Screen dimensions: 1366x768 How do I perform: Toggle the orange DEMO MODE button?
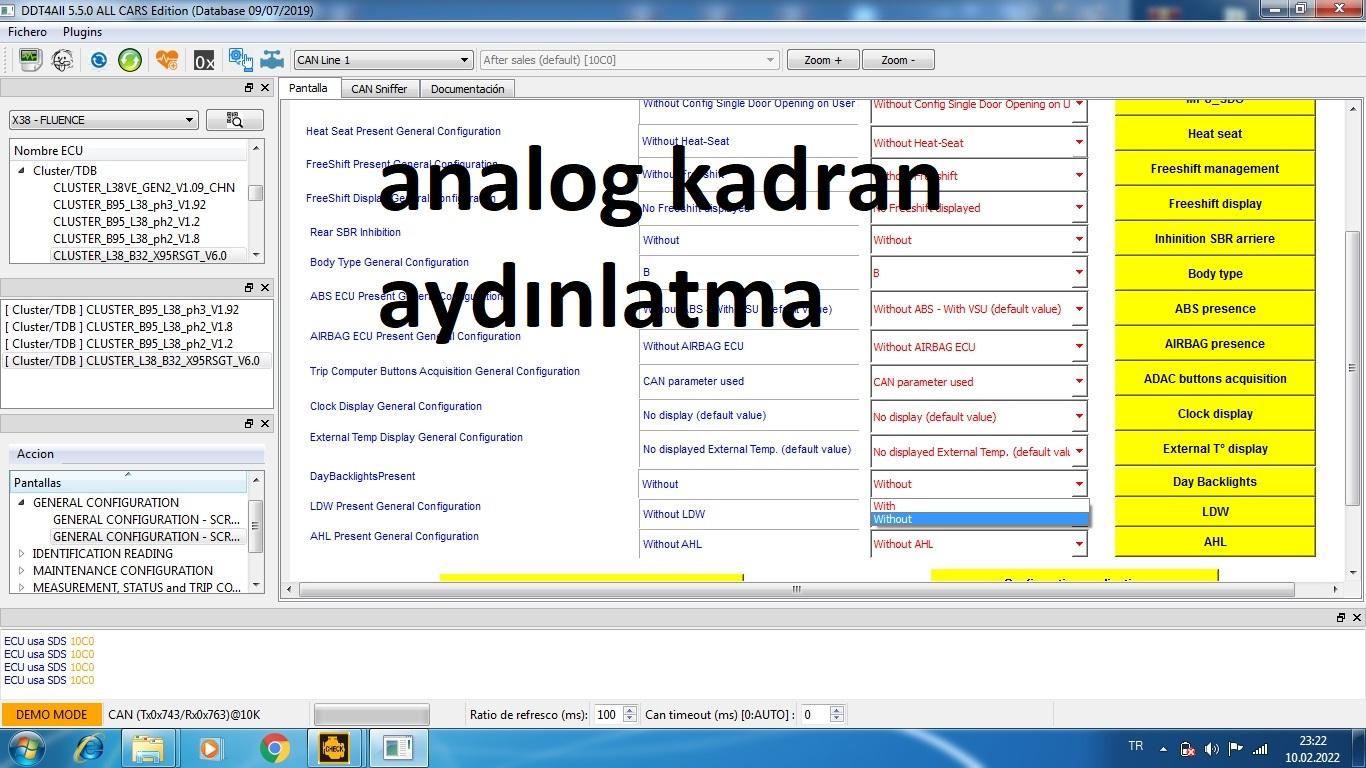[51, 714]
